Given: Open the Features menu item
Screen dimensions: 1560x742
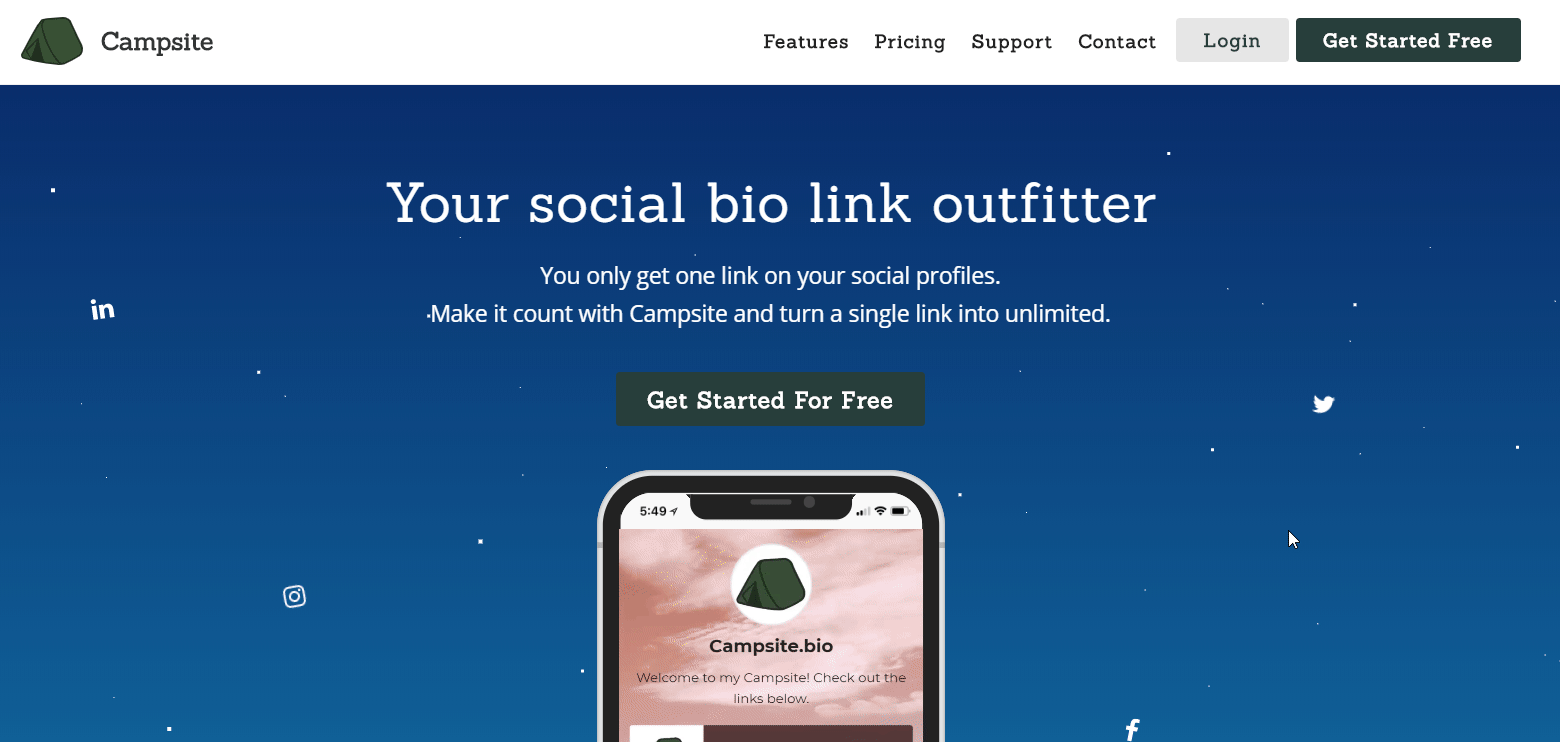Looking at the screenshot, I should click(x=806, y=41).
